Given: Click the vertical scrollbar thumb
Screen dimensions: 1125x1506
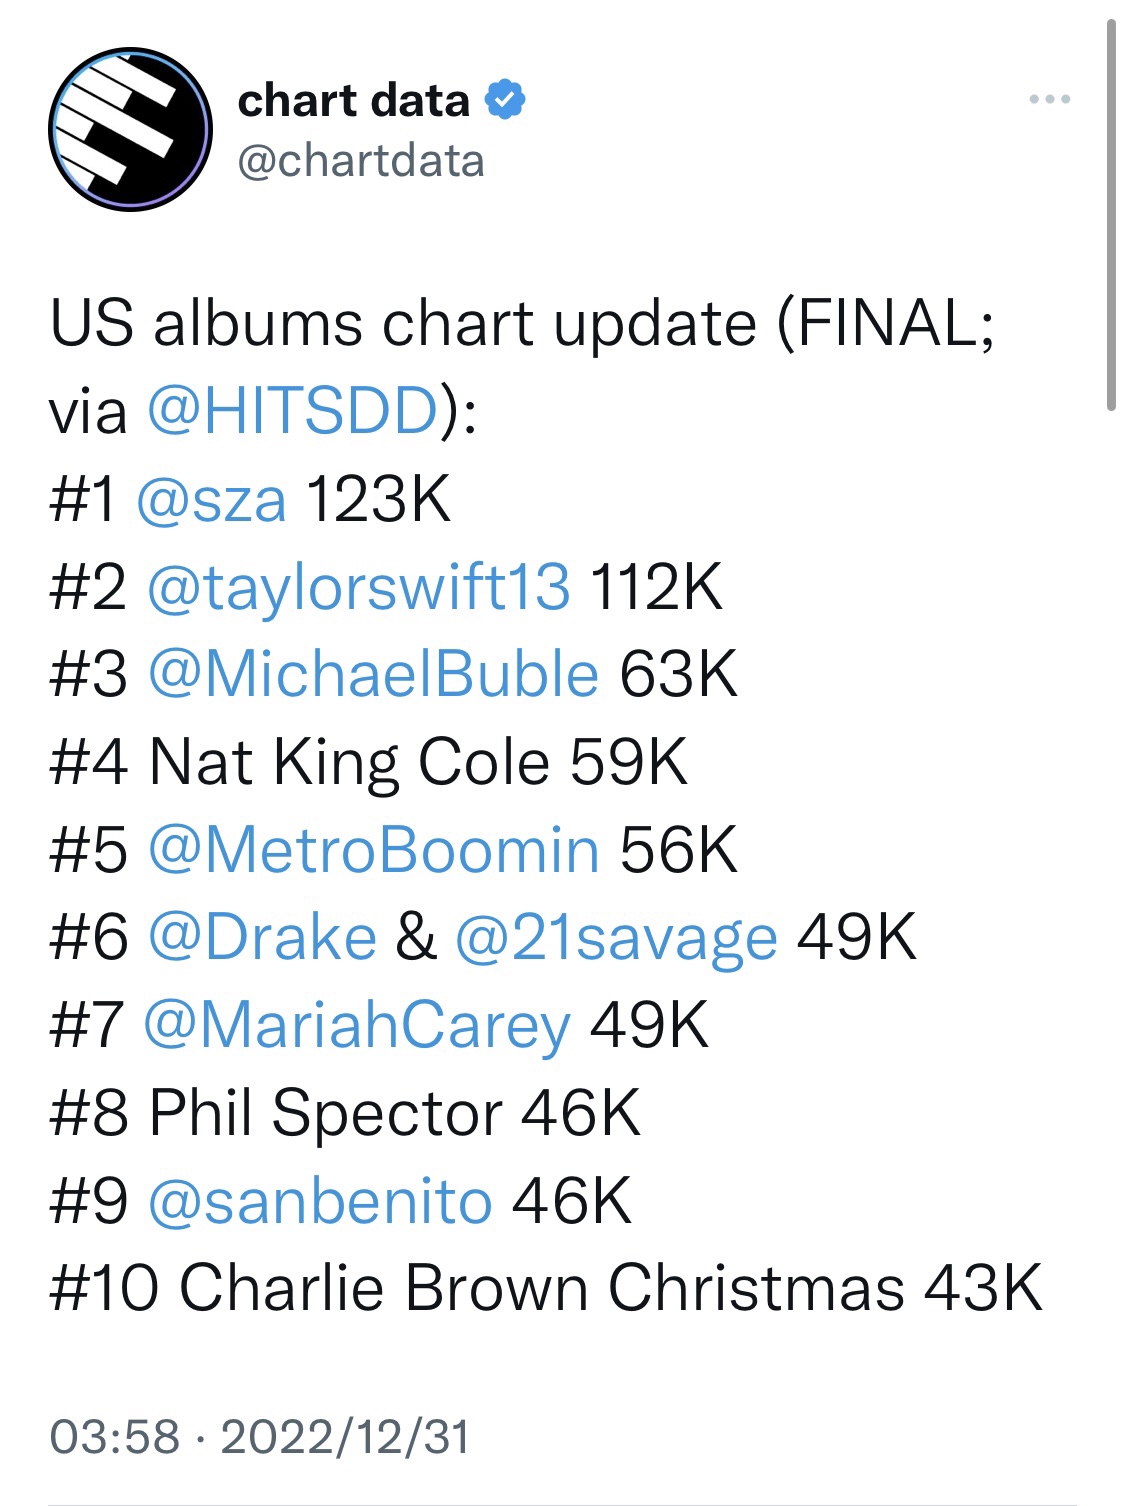Looking at the screenshot, I should pos(1111,215).
